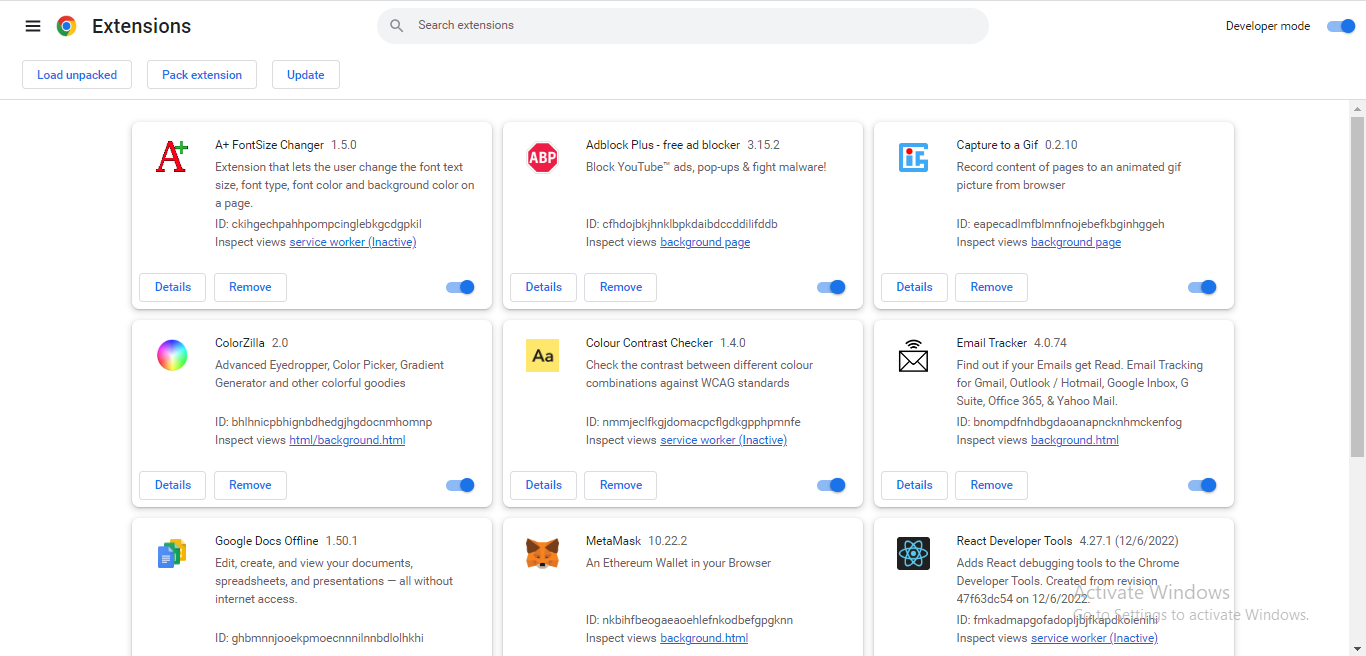Inspect A+ FontSize Changer service worker link
The image size is (1366, 656).
[x=353, y=242]
